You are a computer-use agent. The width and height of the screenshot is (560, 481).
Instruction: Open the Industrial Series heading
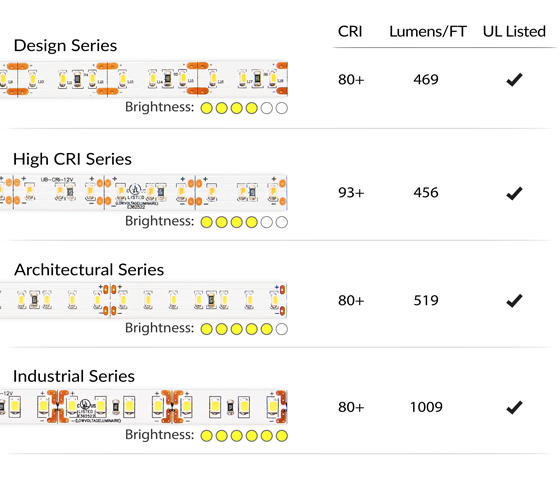click(74, 376)
